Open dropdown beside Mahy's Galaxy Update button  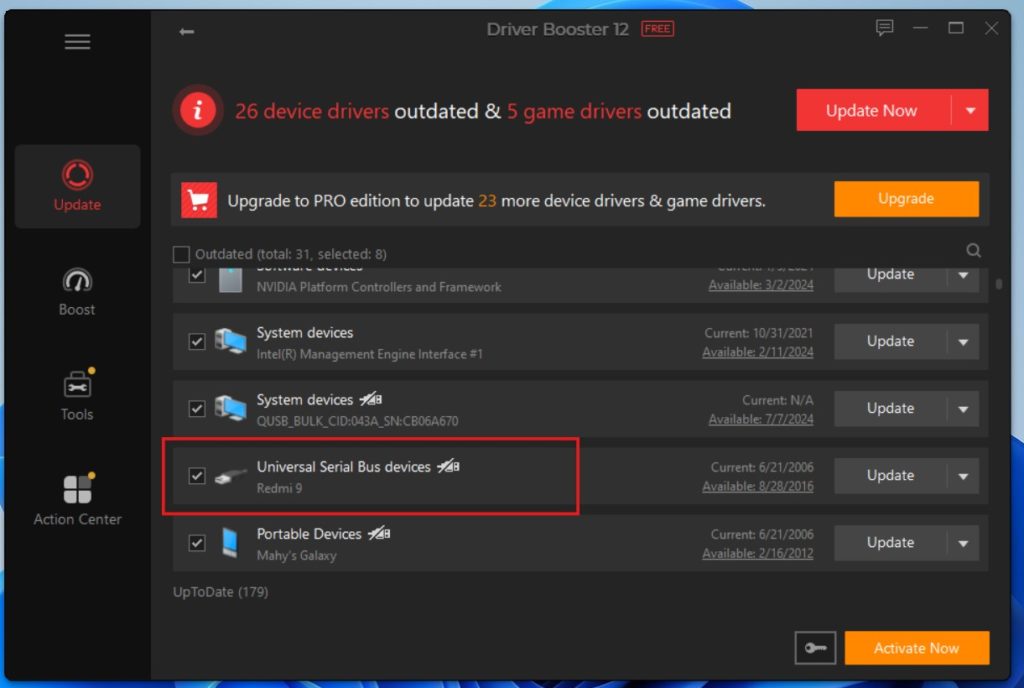coord(963,543)
